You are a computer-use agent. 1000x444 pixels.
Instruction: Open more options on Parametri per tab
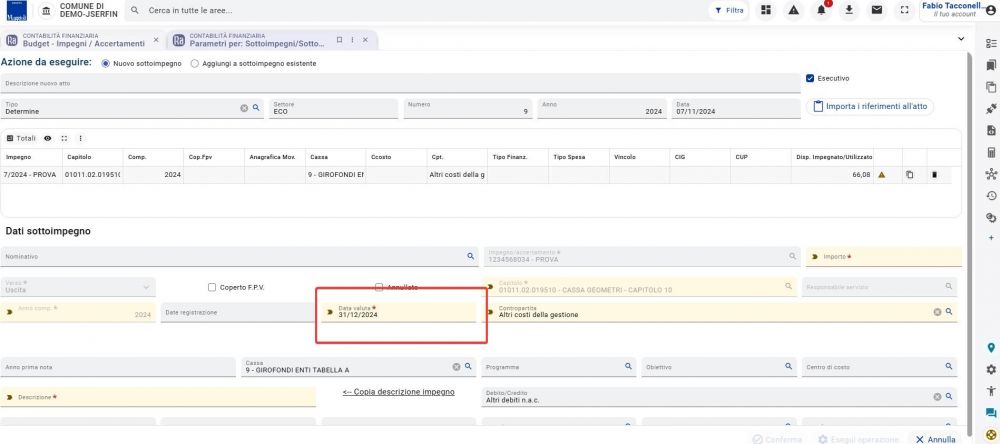click(x=353, y=40)
